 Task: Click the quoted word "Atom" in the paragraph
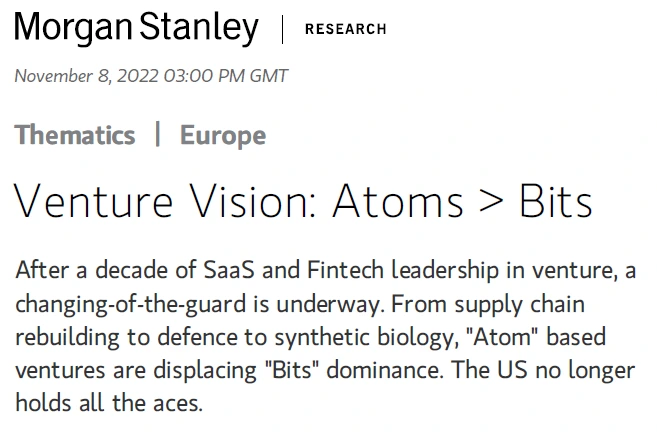pos(502,337)
